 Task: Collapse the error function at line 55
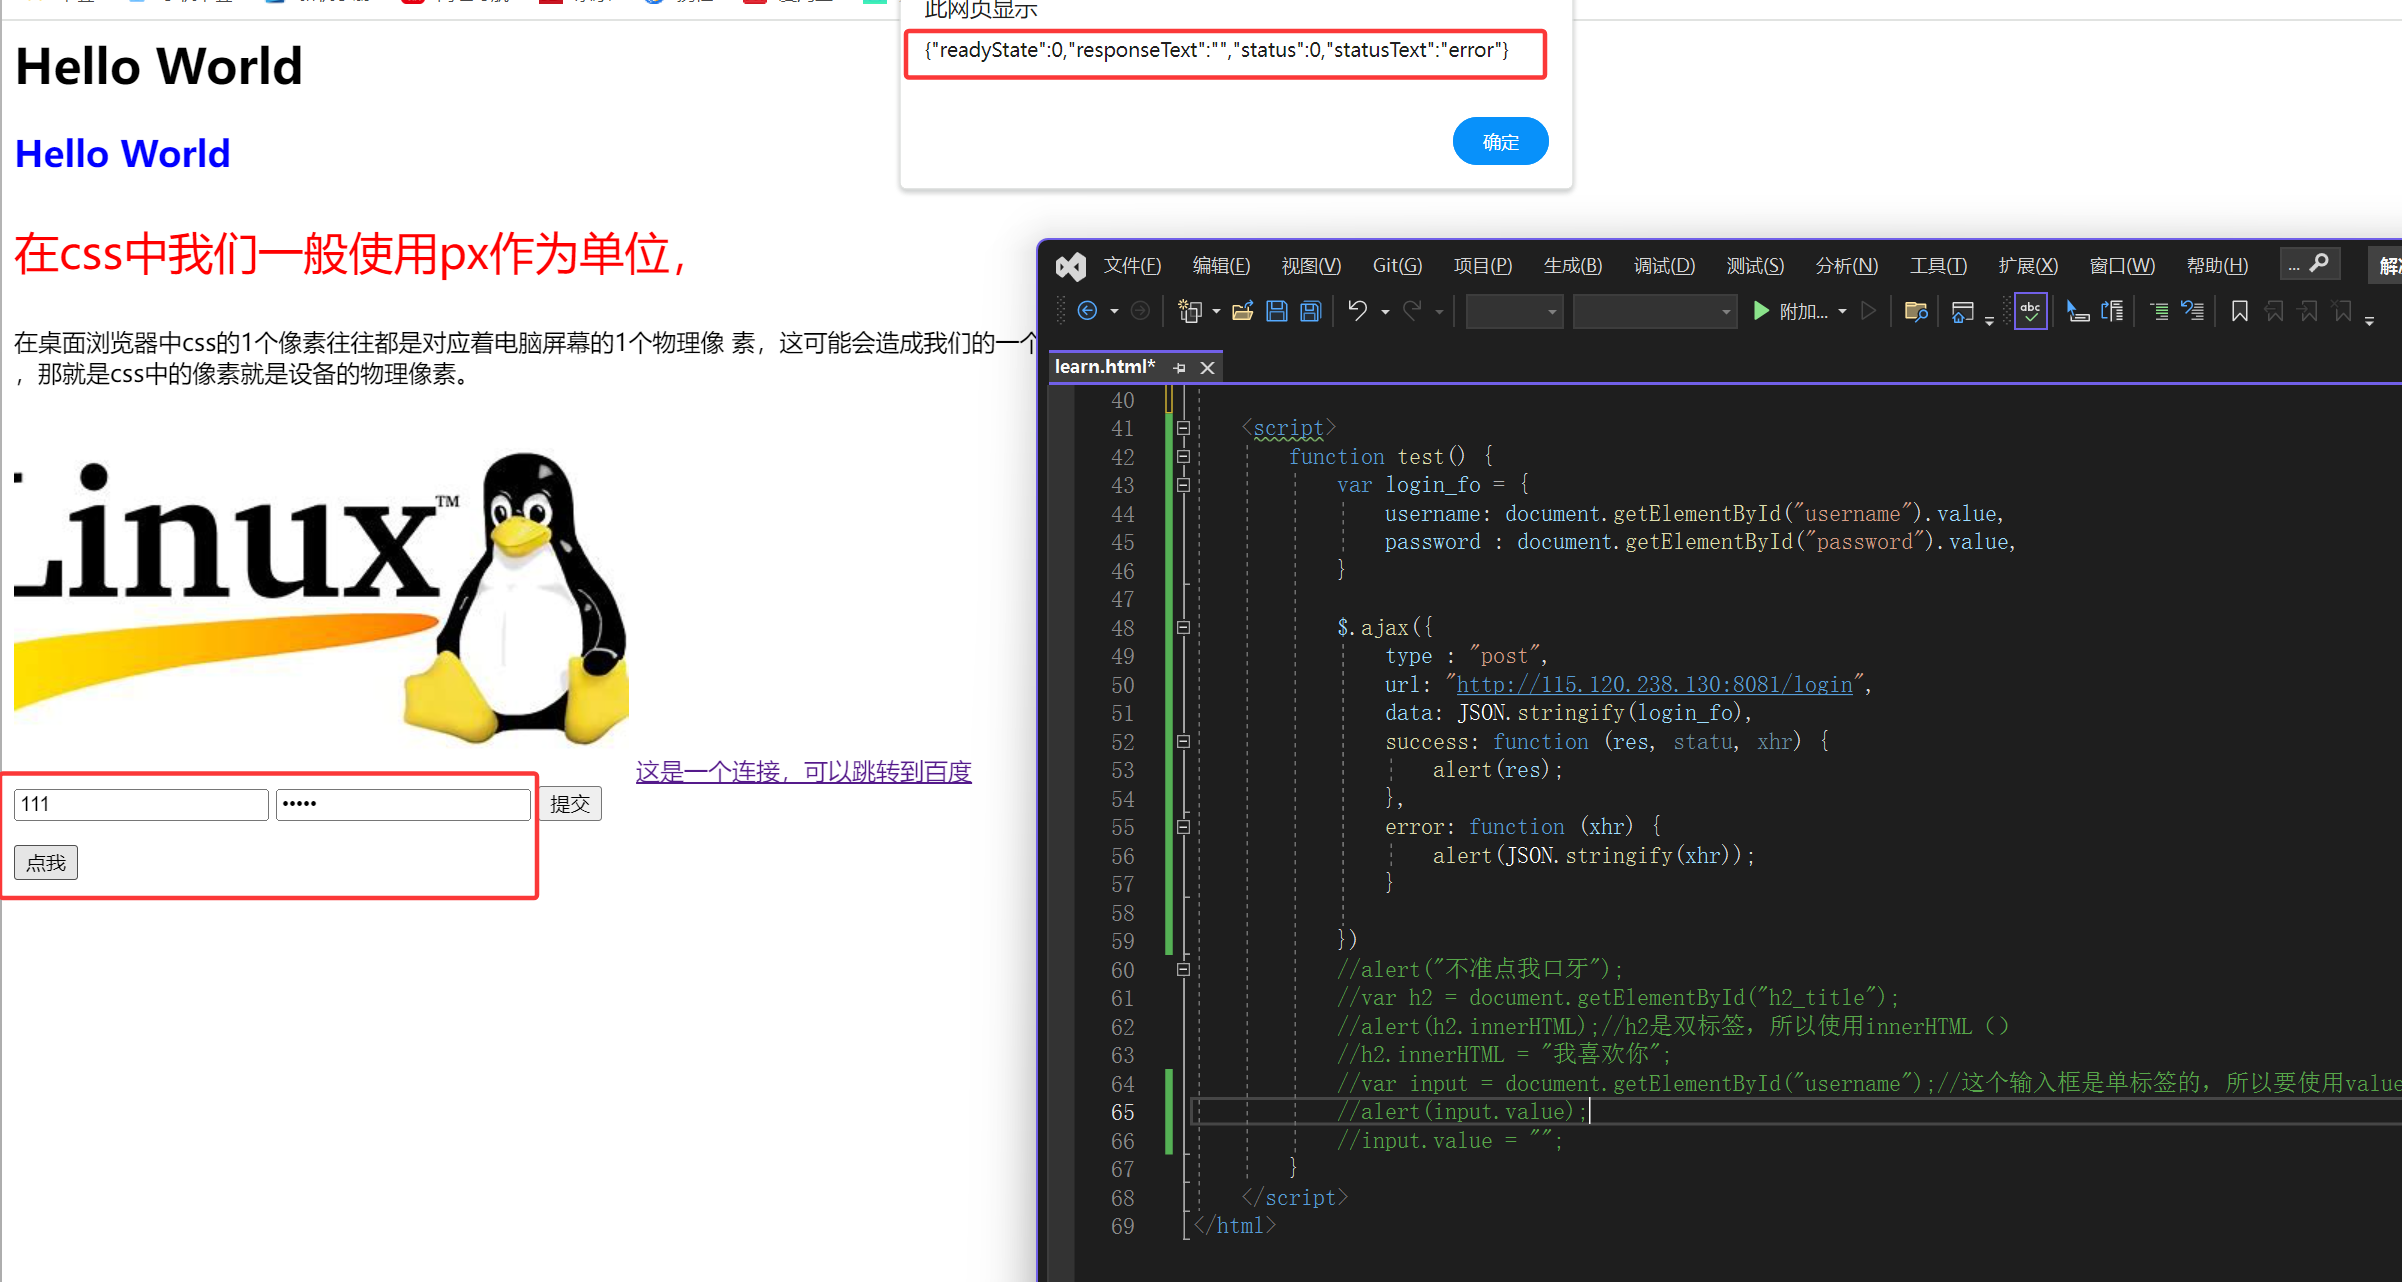(x=1183, y=827)
